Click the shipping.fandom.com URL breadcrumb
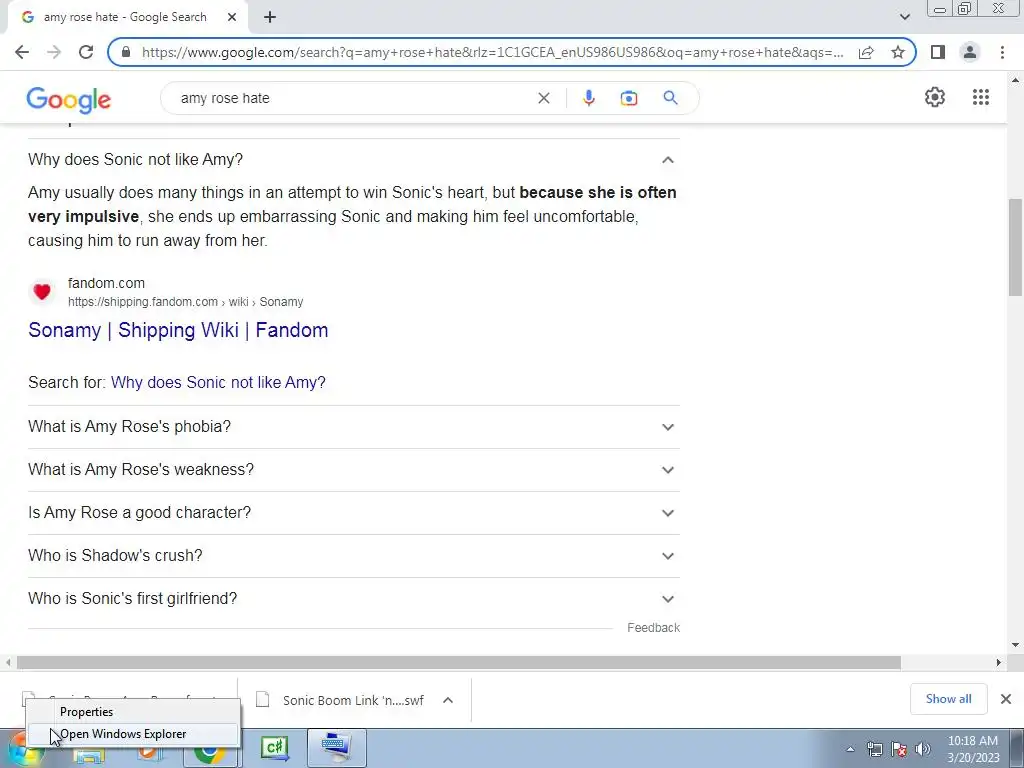 click(x=185, y=302)
